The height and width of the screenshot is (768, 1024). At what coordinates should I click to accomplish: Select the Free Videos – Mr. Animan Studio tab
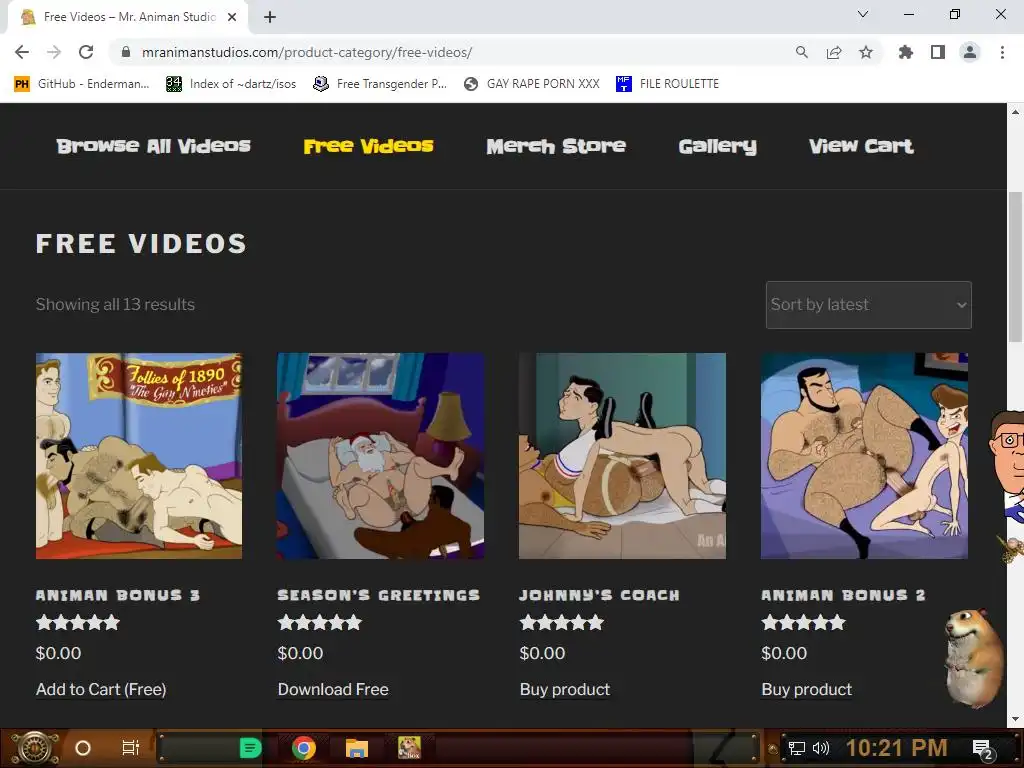(127, 17)
